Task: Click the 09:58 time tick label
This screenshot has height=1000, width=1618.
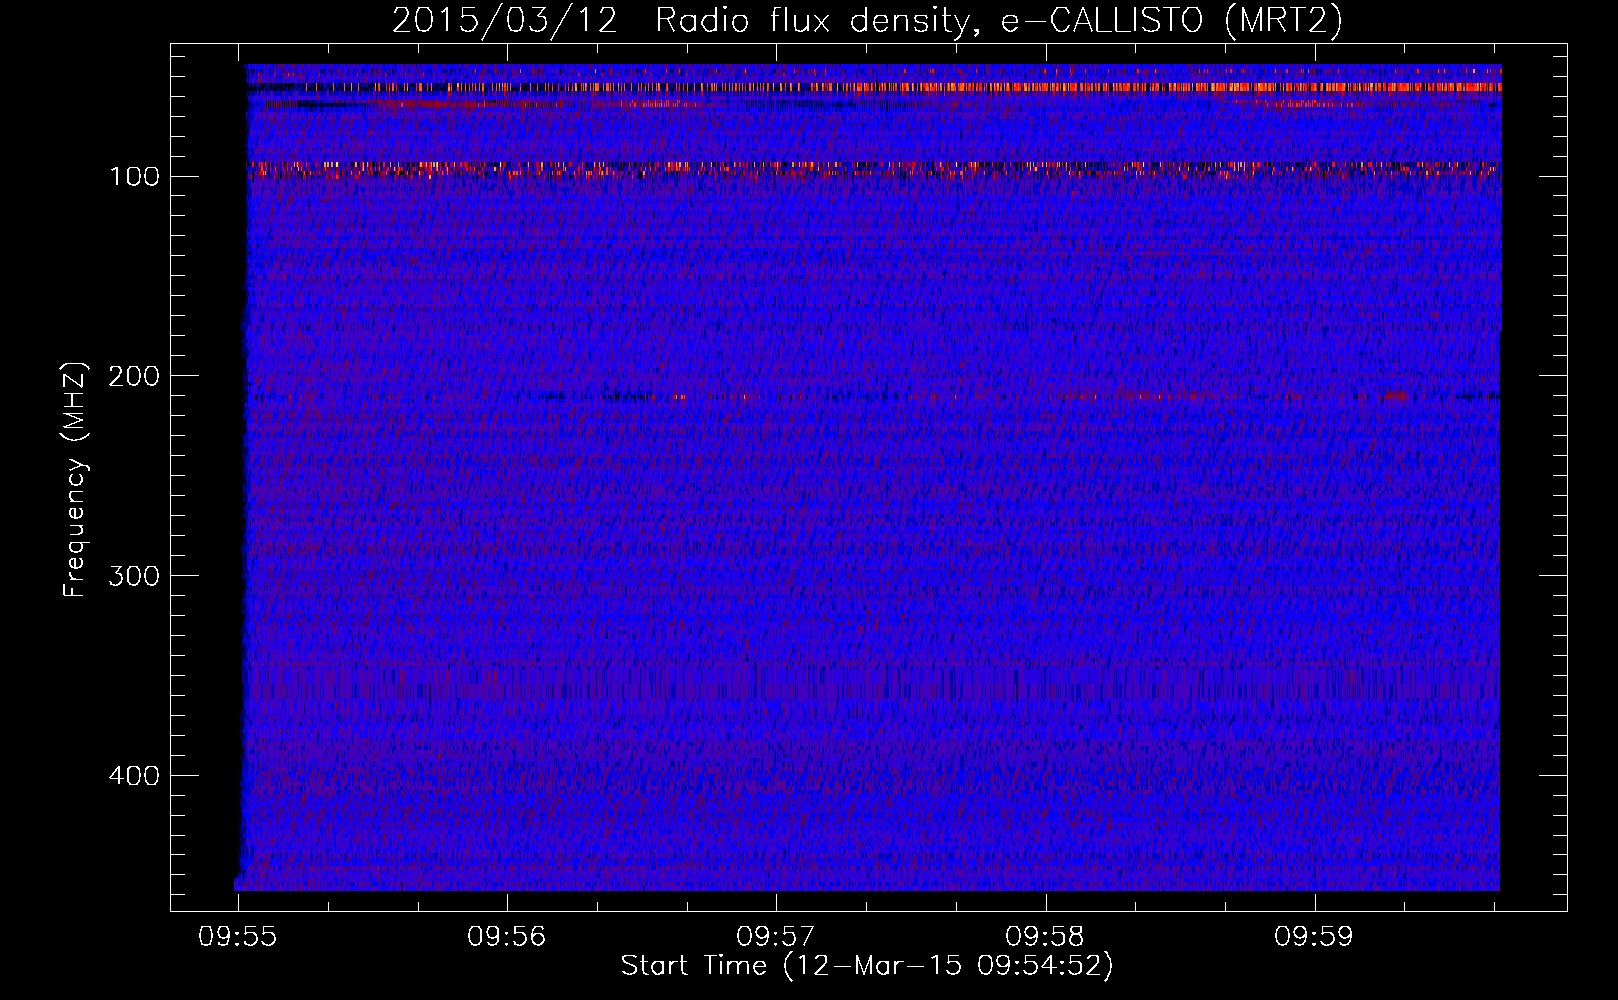Action: (x=1045, y=937)
